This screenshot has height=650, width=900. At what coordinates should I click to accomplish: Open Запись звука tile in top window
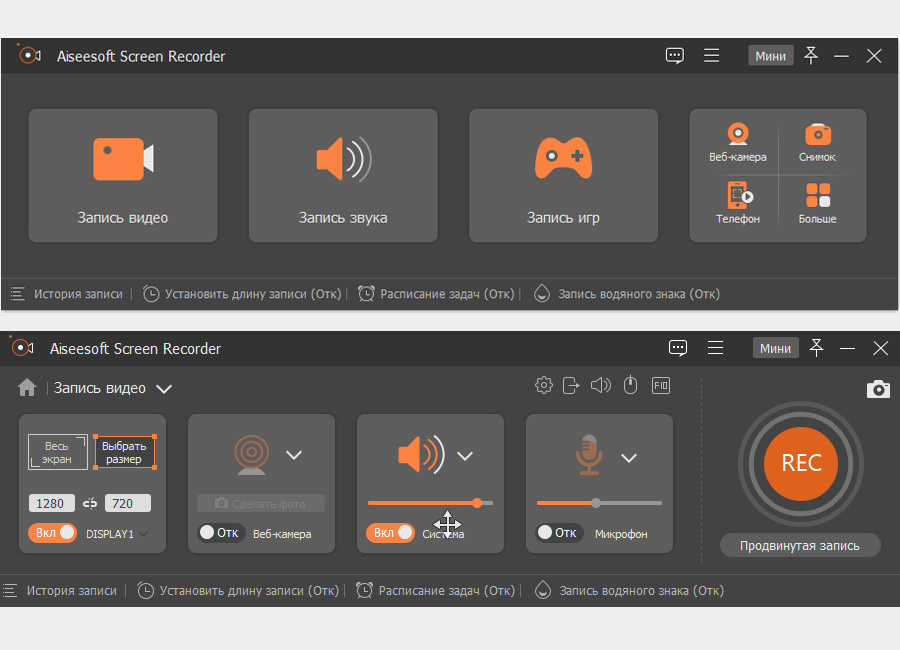(x=343, y=175)
